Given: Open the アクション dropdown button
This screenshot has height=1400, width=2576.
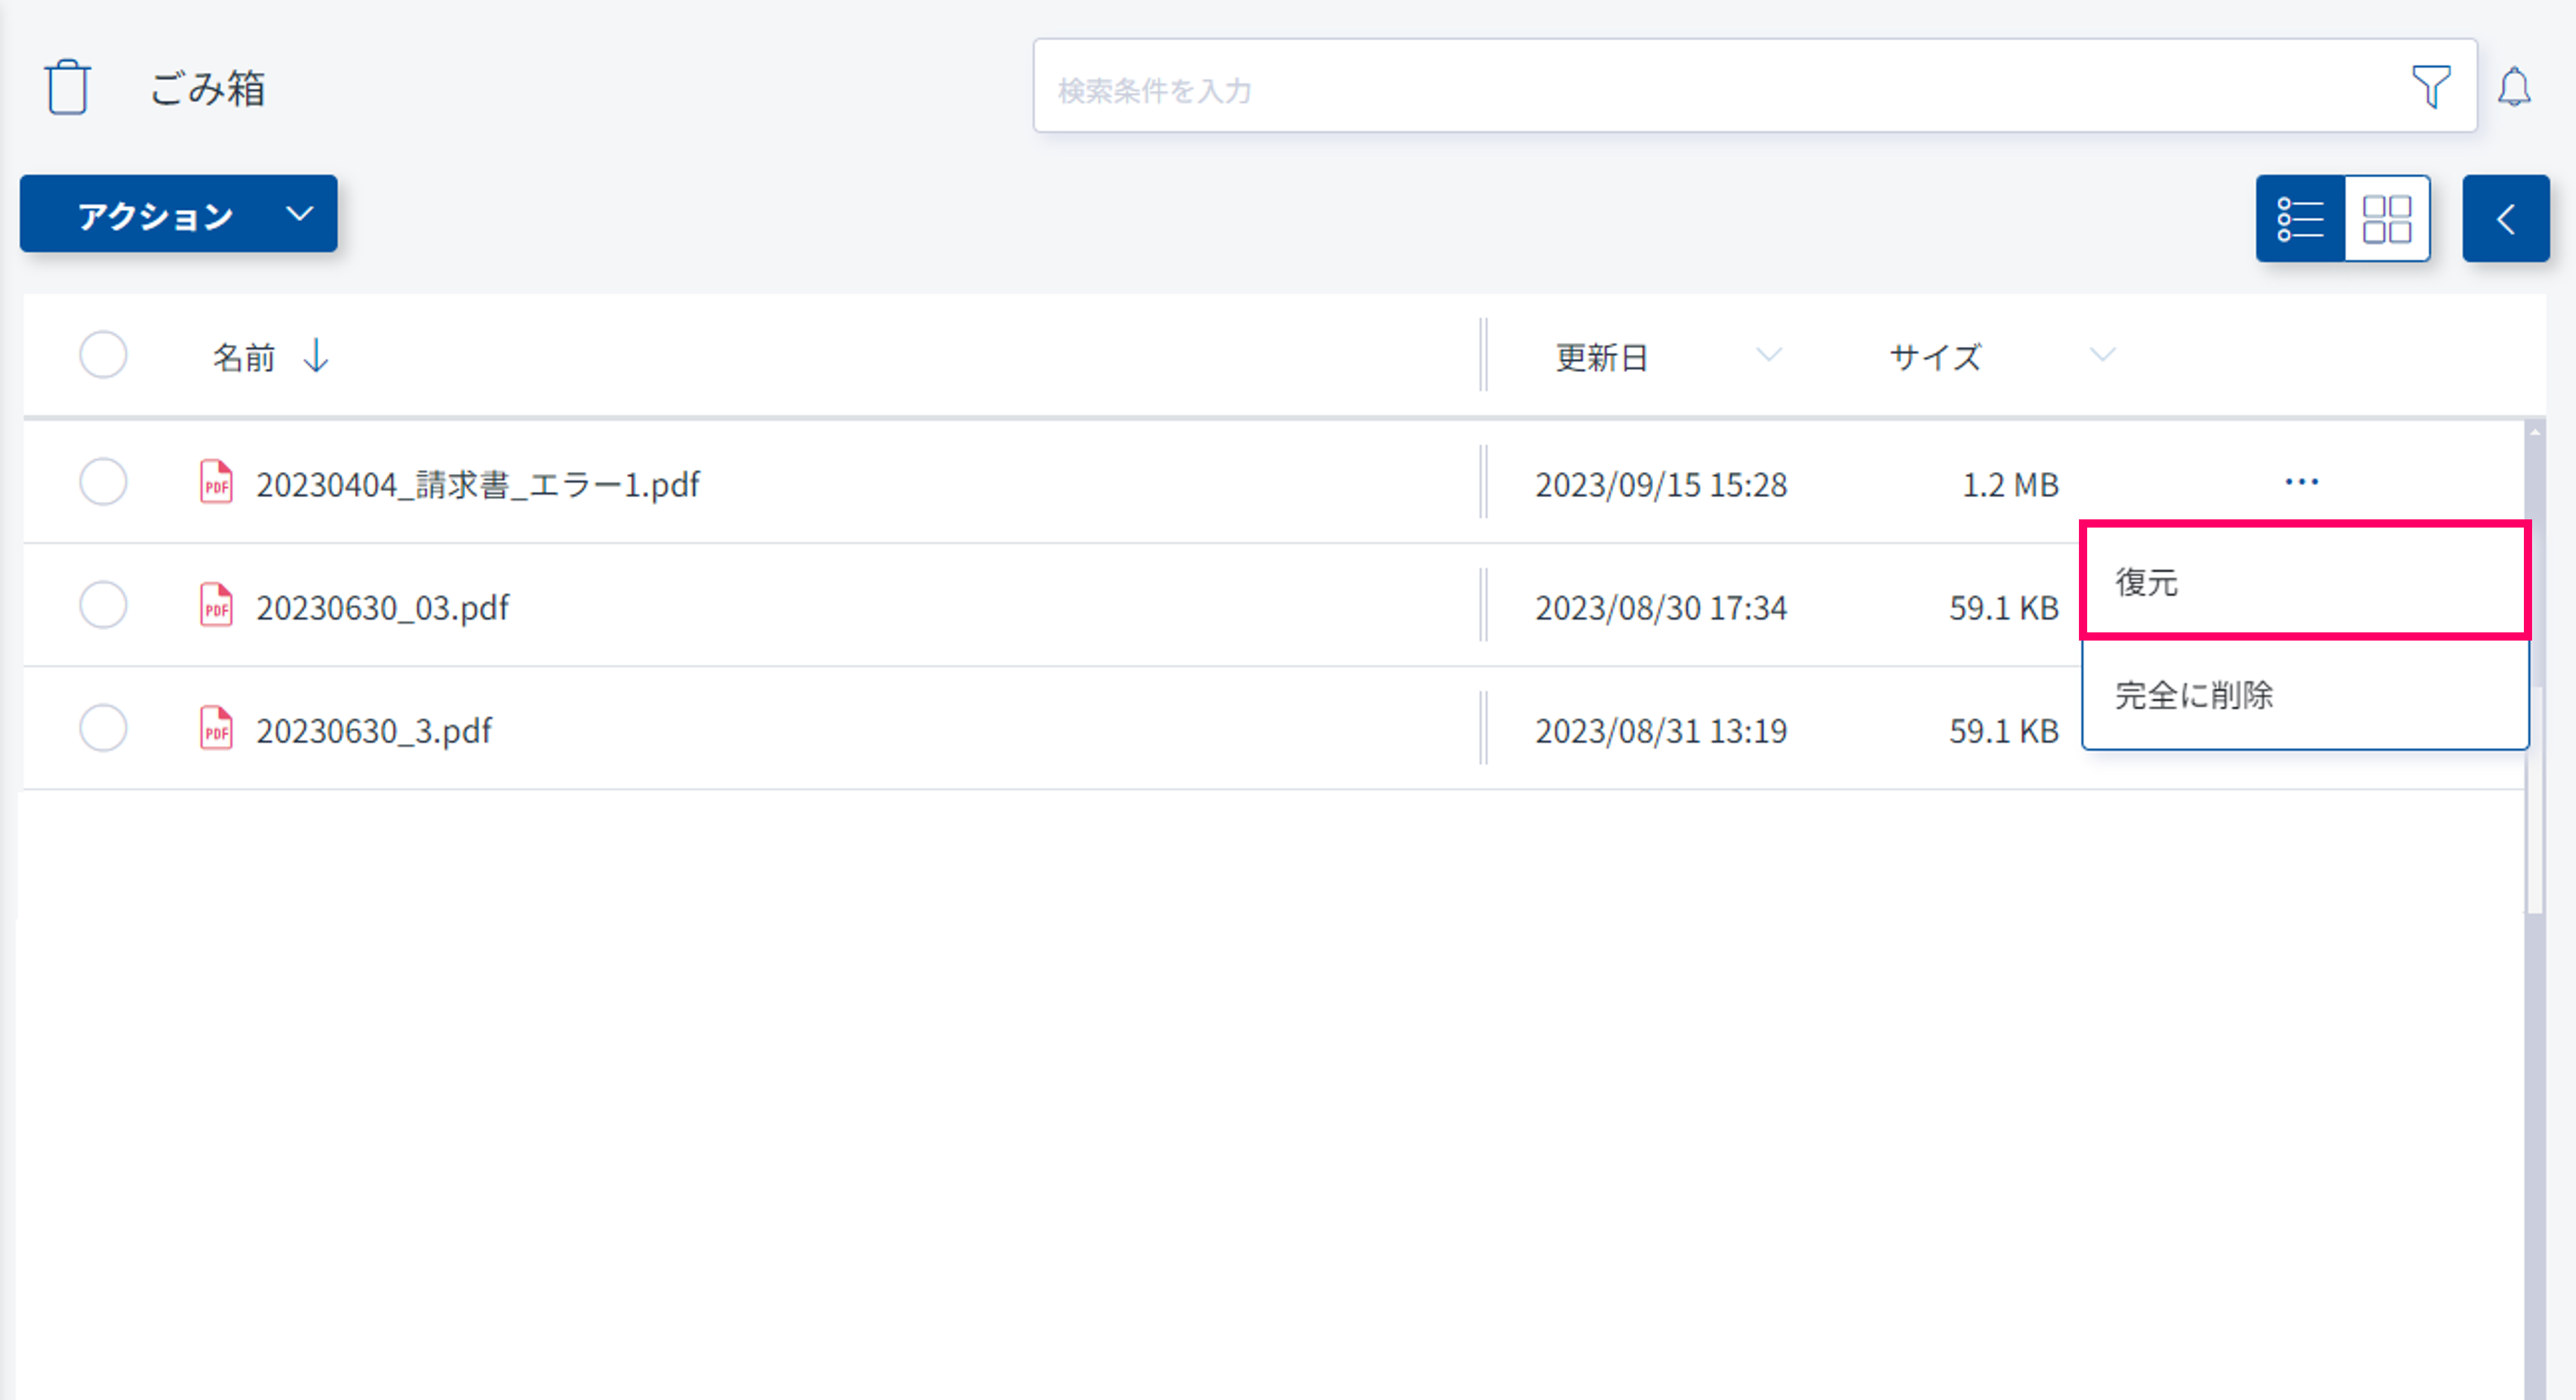Looking at the screenshot, I should coord(179,214).
